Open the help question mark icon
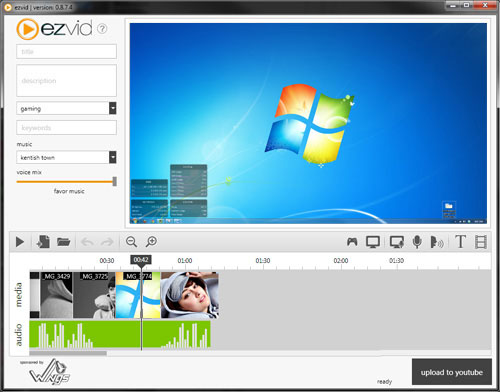Screen dimensions: 500x392 click(x=102, y=29)
